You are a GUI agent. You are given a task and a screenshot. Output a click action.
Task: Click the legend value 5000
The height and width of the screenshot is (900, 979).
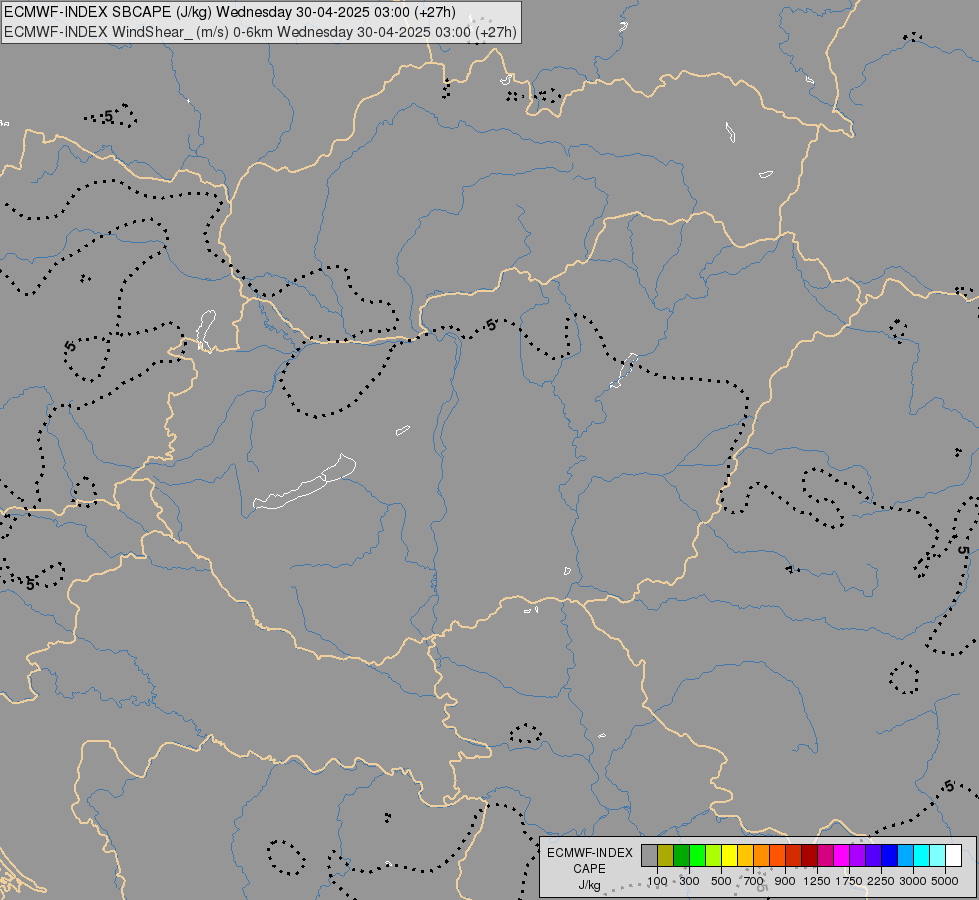pos(945,881)
